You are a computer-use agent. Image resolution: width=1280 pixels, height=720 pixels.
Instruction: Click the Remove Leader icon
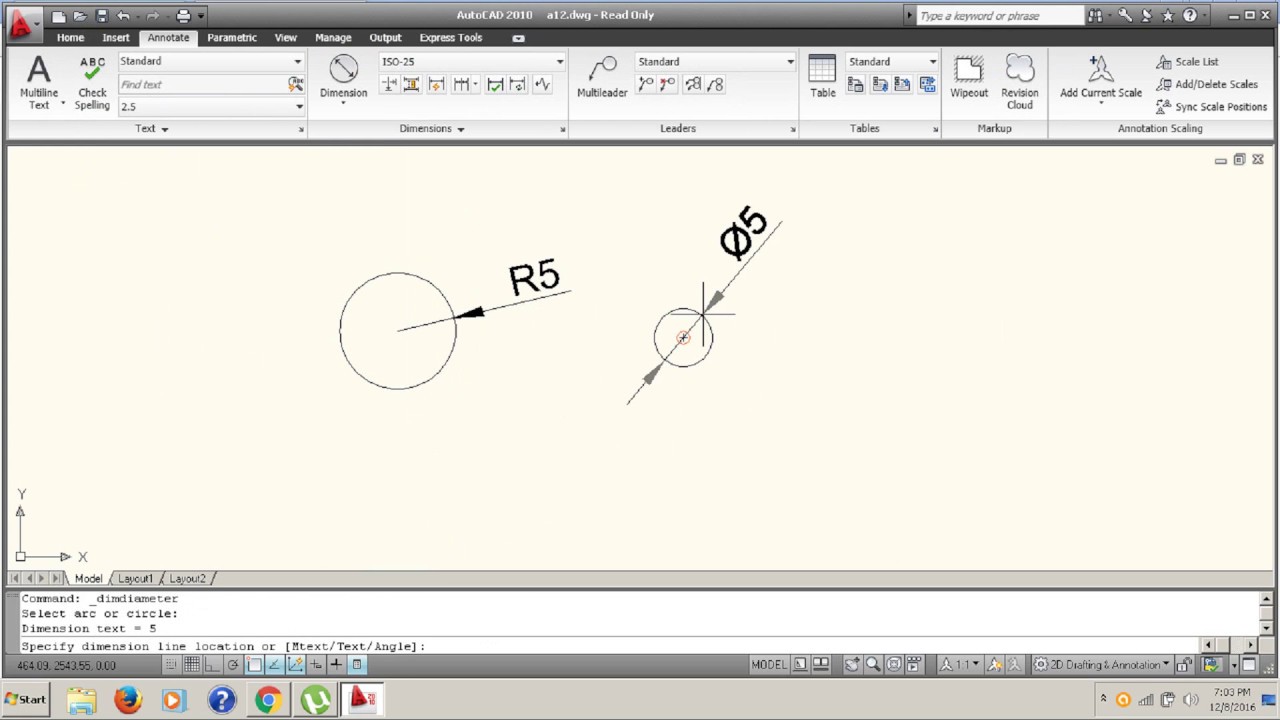pyautogui.click(x=667, y=85)
